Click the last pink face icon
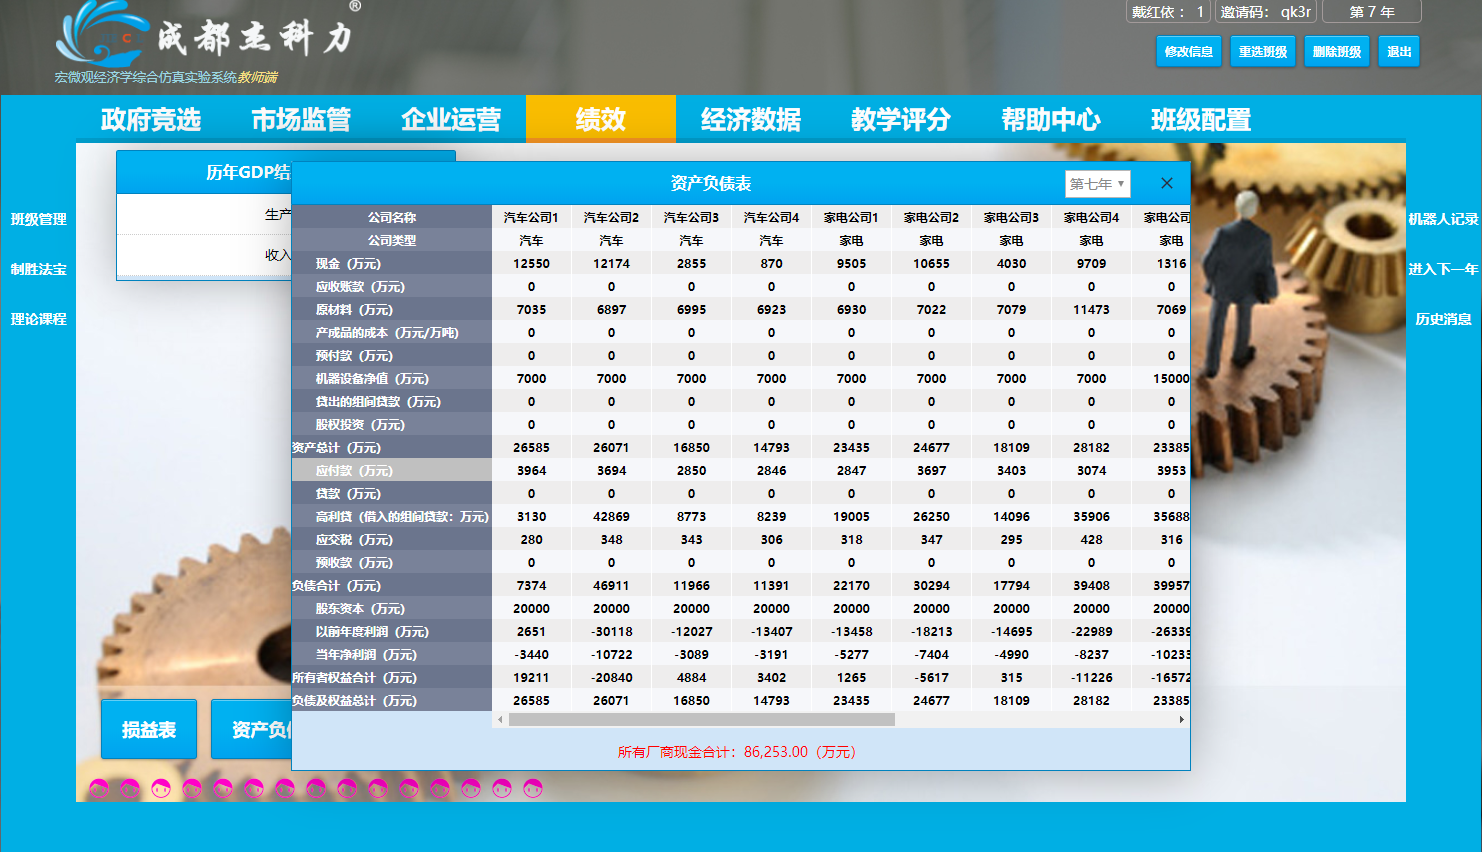The height and width of the screenshot is (852, 1482). click(533, 788)
